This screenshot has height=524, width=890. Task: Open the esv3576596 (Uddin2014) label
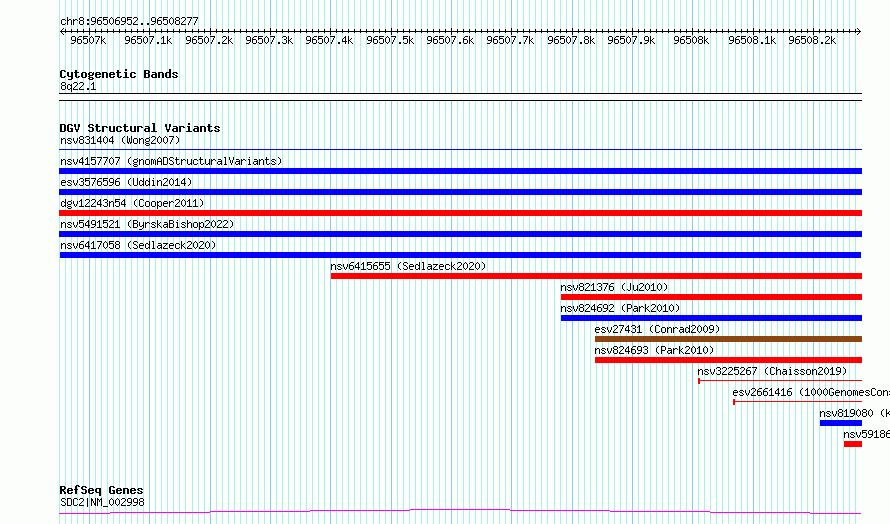tap(126, 182)
